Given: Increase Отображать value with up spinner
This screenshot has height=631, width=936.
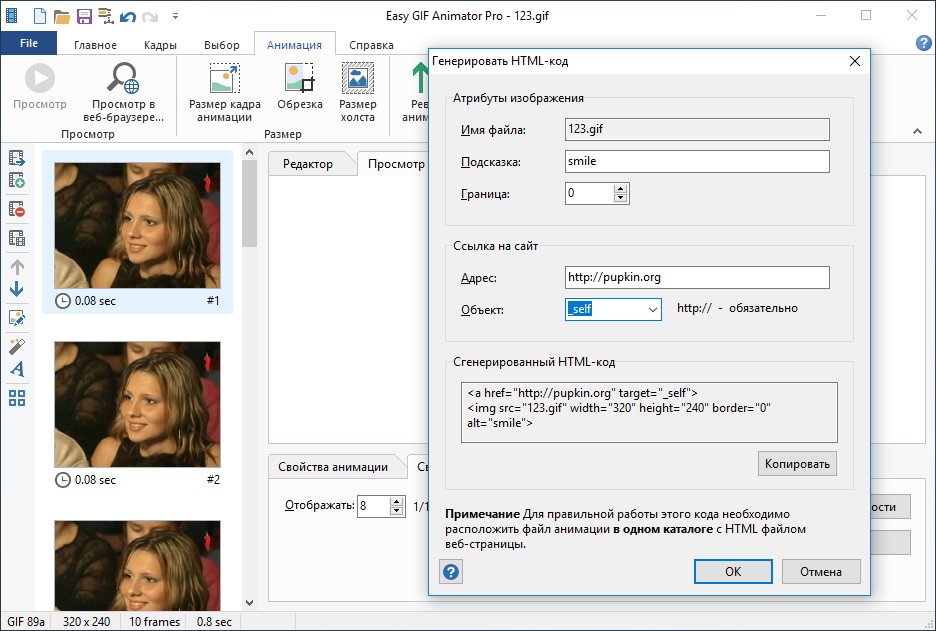Looking at the screenshot, I should coord(396,501).
